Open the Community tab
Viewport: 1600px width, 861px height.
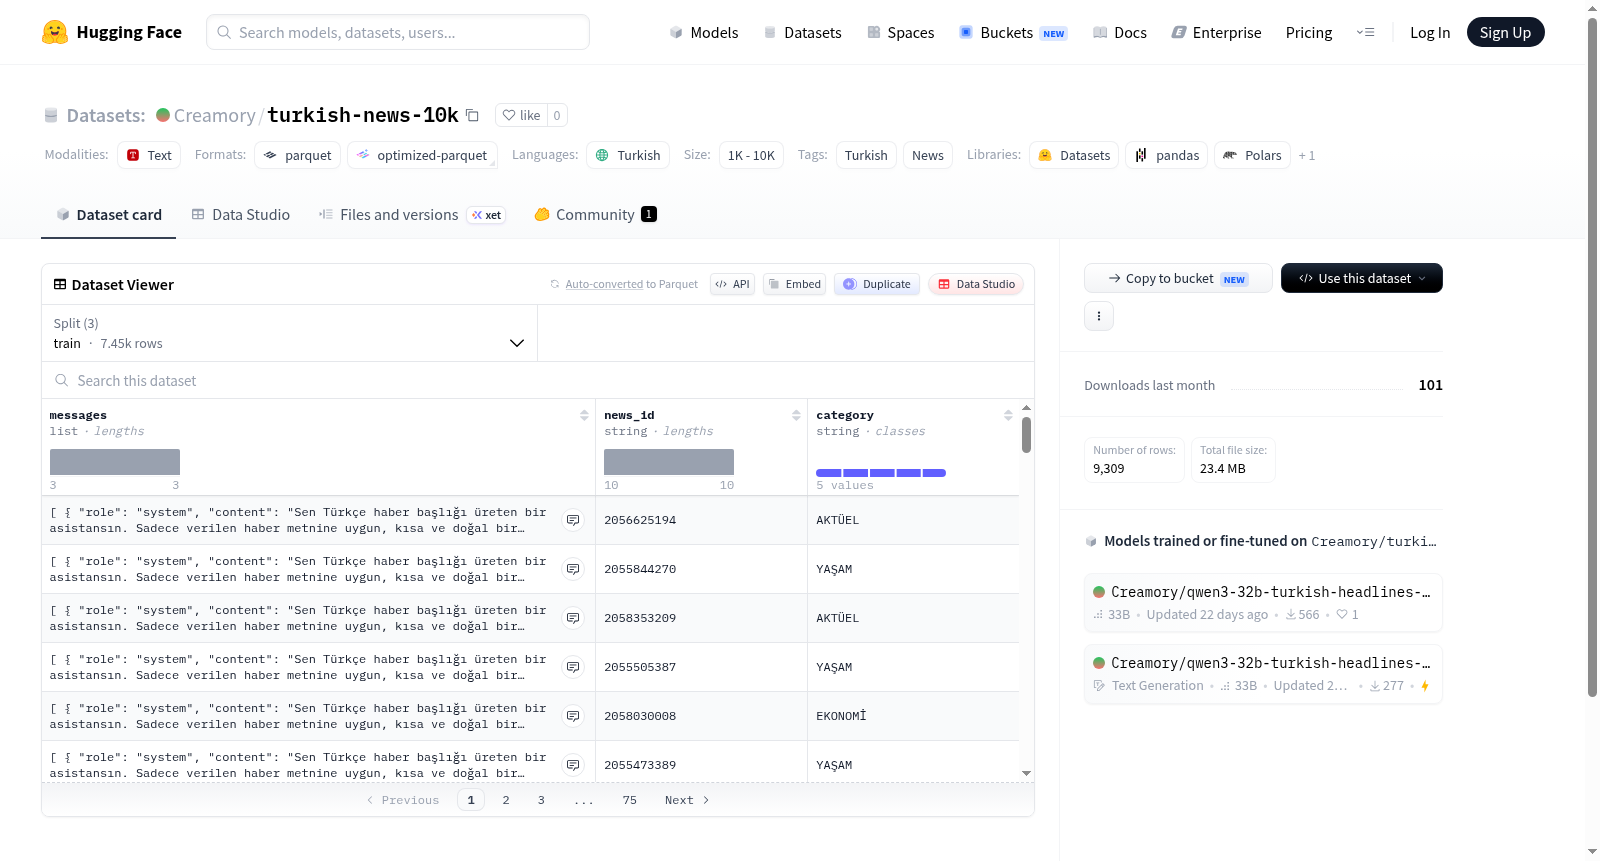coord(596,215)
